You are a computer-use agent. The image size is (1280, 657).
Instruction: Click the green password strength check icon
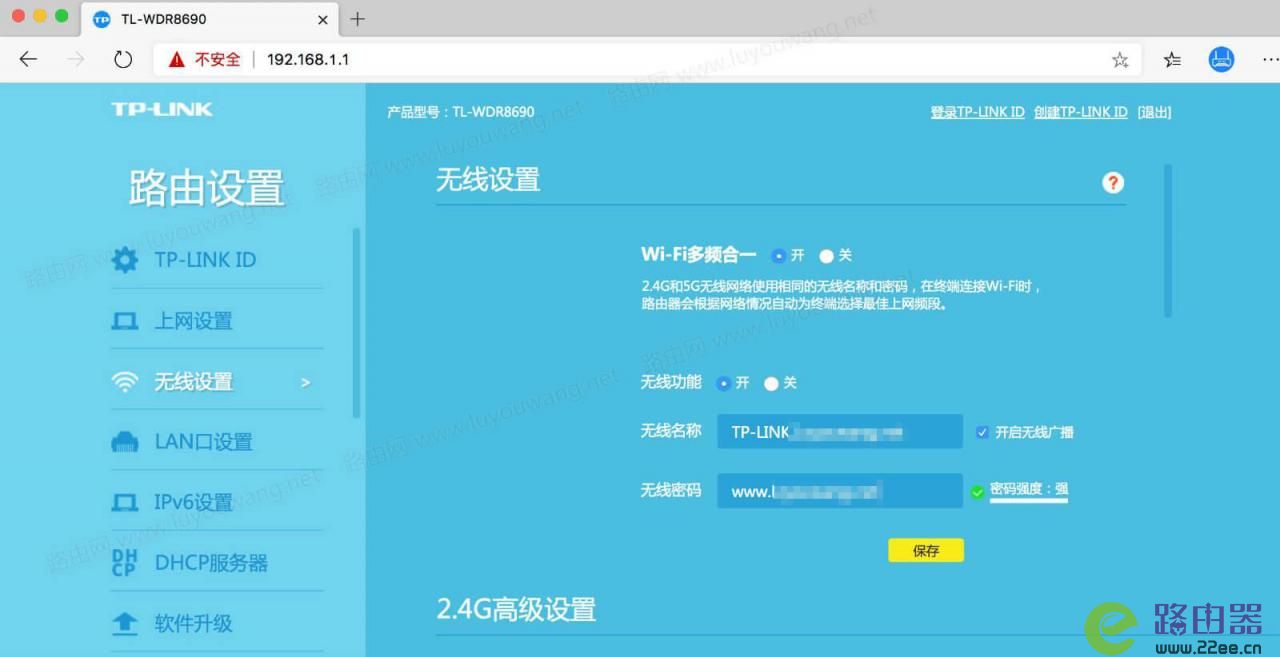coord(978,491)
